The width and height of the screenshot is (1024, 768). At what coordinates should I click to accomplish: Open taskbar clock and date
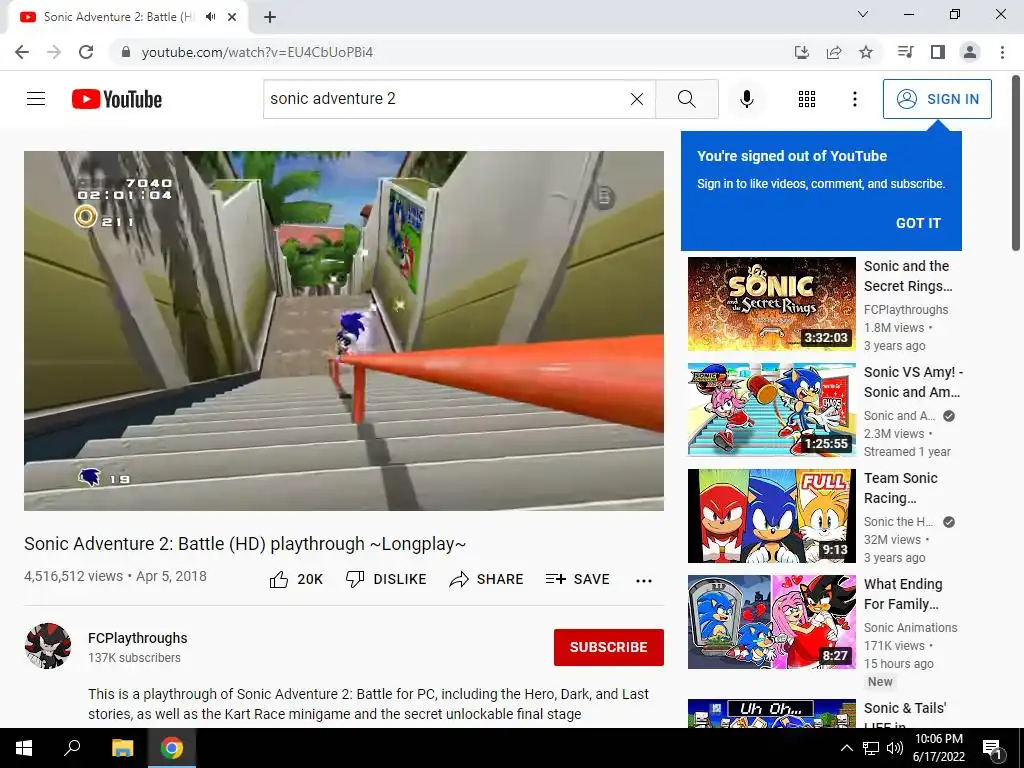pos(938,748)
